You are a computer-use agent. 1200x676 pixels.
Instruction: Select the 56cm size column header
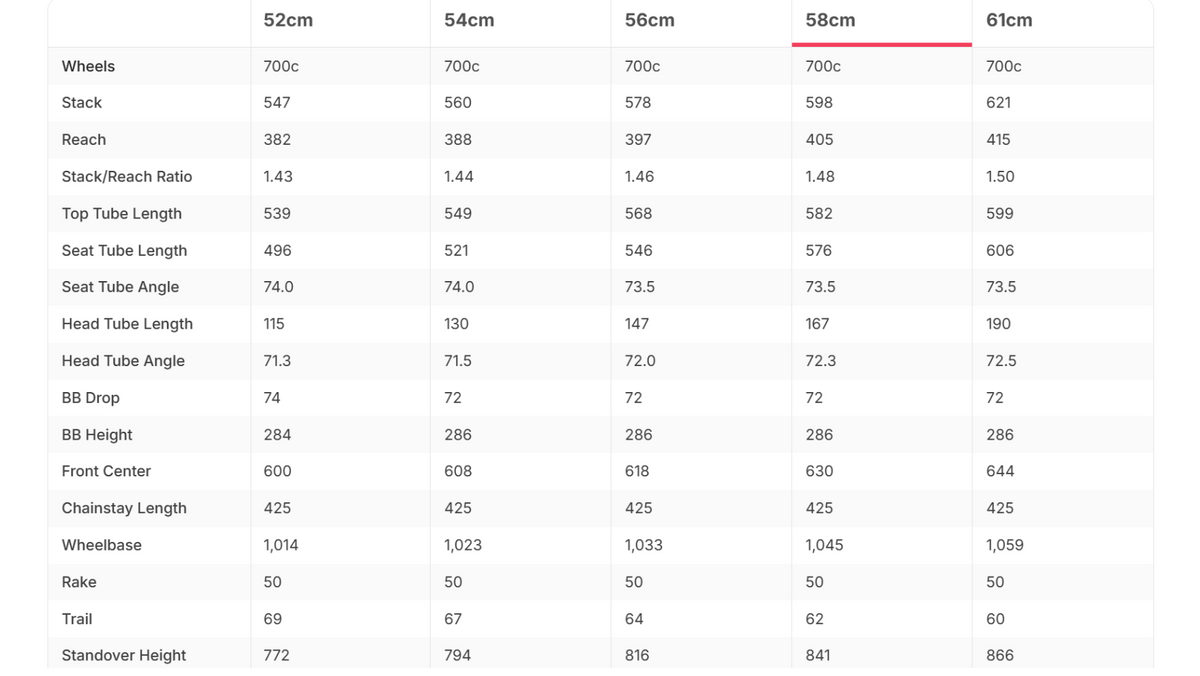click(649, 20)
